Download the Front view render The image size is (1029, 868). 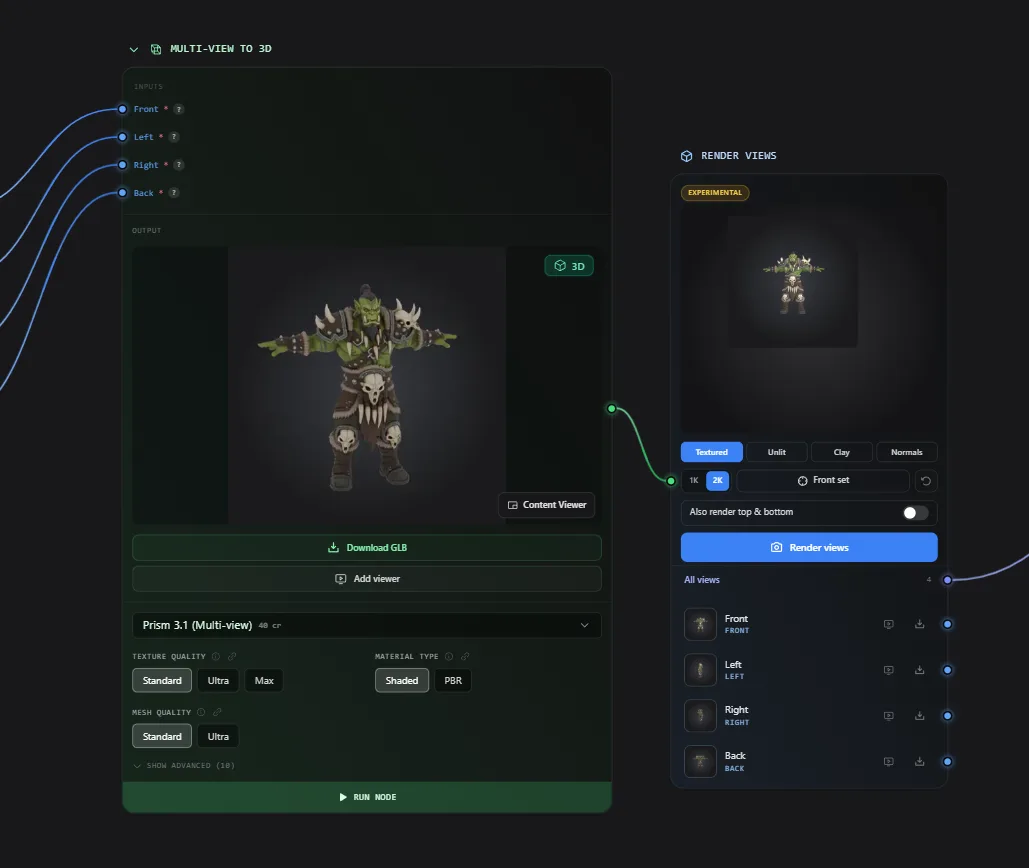pos(919,624)
